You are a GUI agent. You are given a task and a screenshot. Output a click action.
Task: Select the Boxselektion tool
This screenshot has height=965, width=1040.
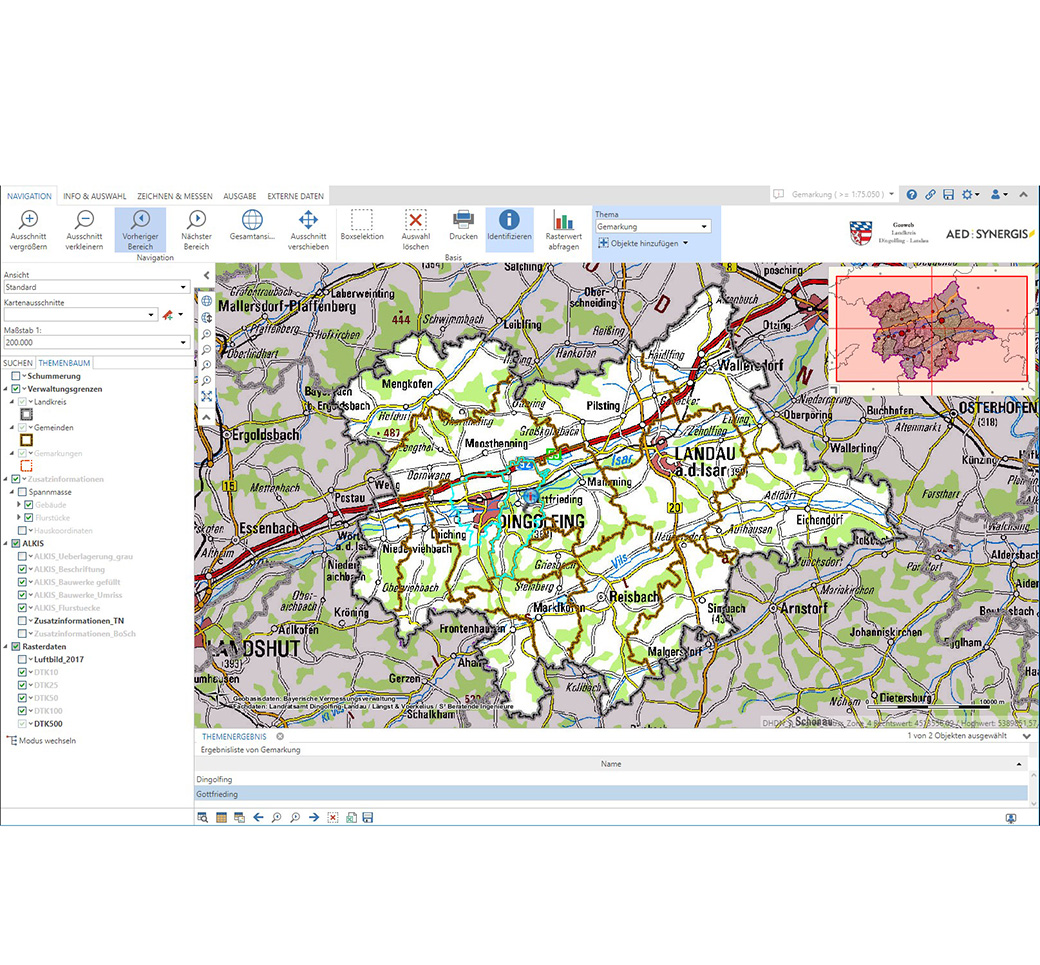pos(362,225)
